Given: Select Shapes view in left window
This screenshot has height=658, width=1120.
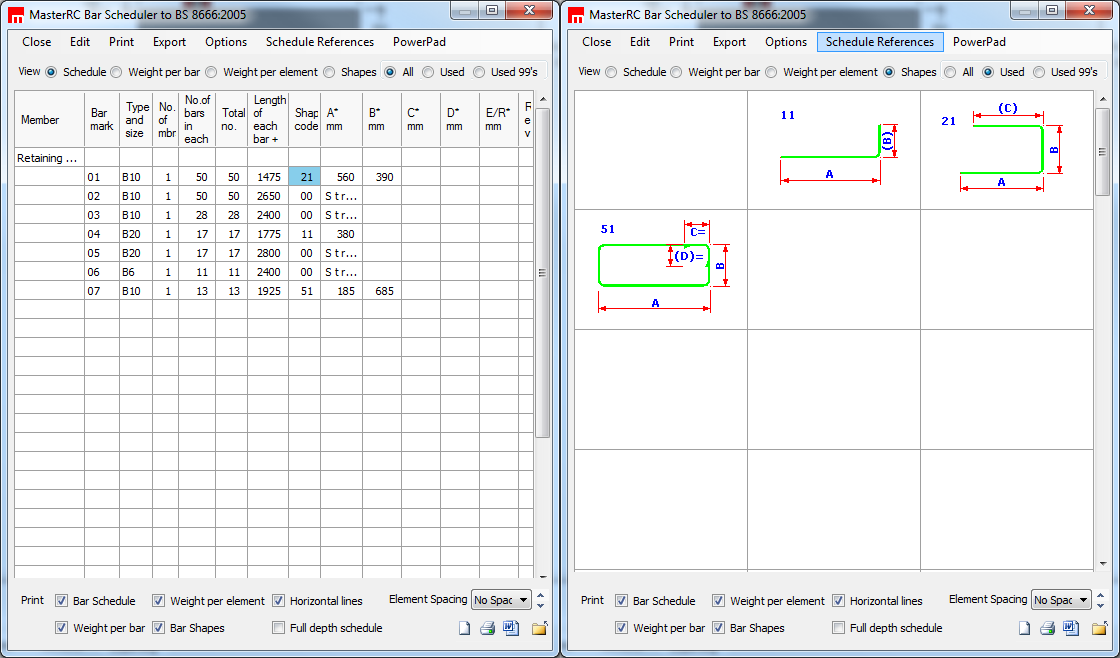Looking at the screenshot, I should click(329, 72).
